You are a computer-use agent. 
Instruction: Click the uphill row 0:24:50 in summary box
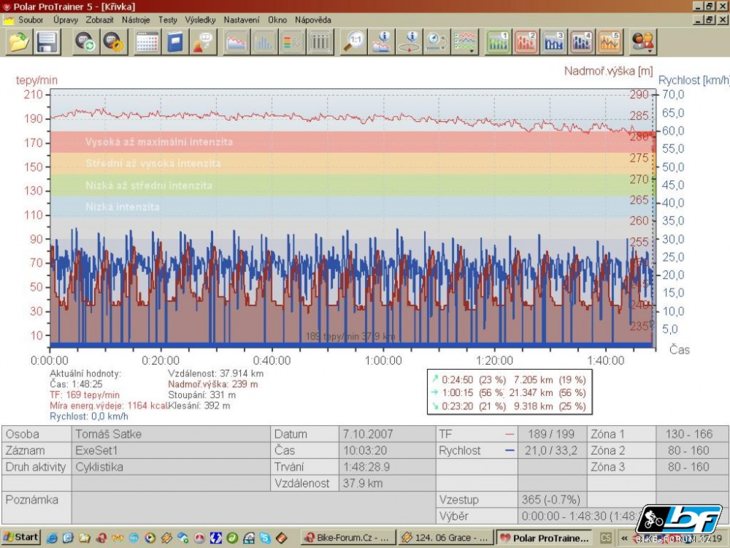509,380
